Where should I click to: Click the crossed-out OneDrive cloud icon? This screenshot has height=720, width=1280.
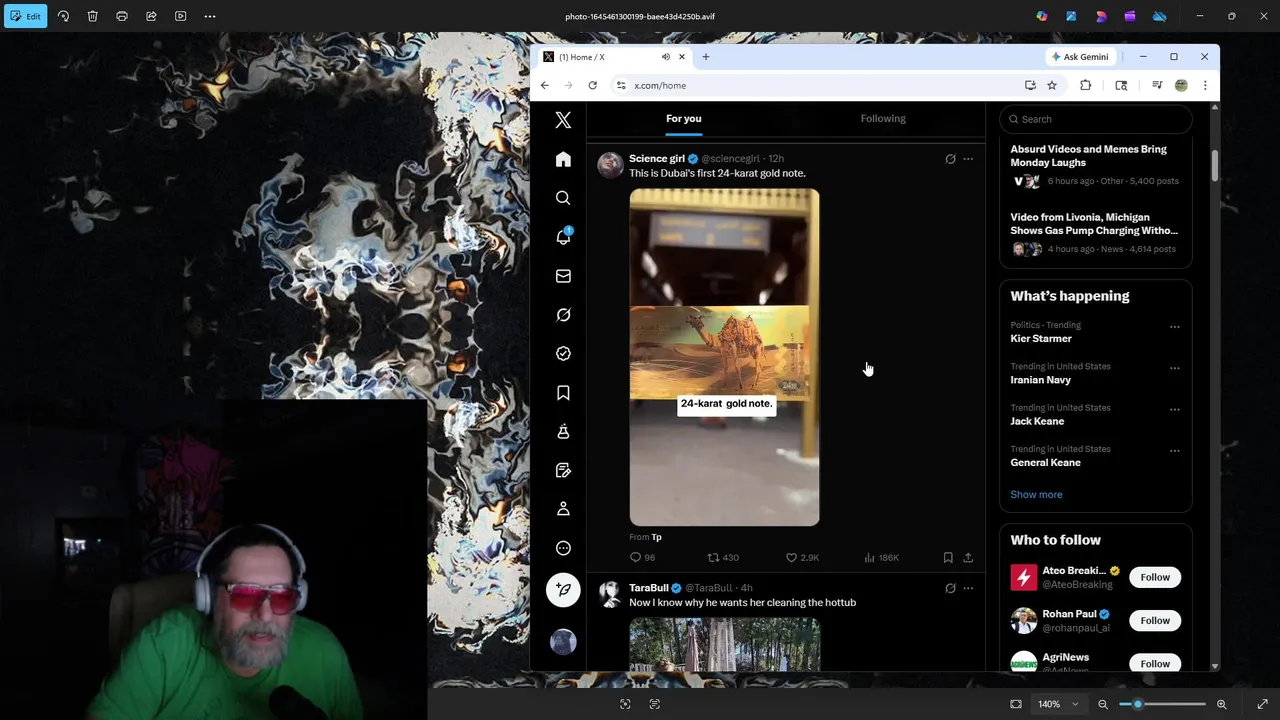[x=1160, y=16]
